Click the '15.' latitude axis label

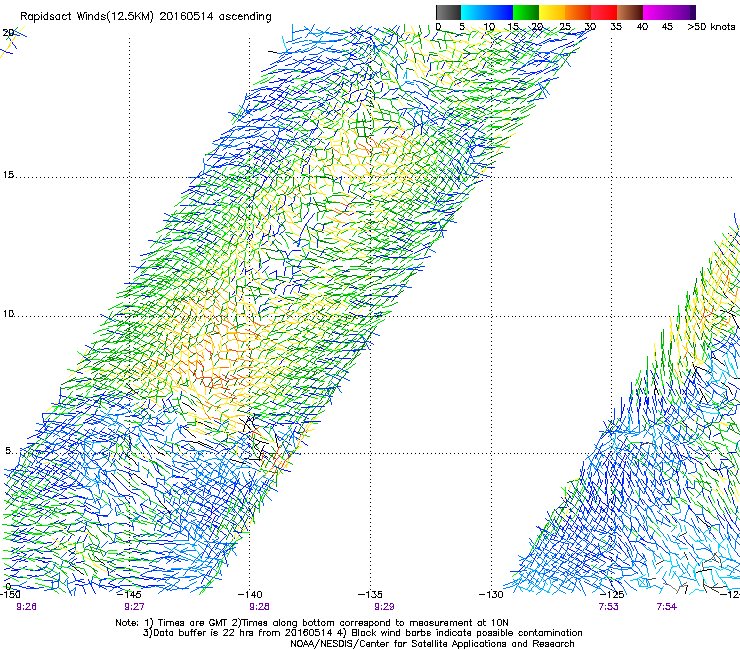pyautogui.click(x=9, y=175)
